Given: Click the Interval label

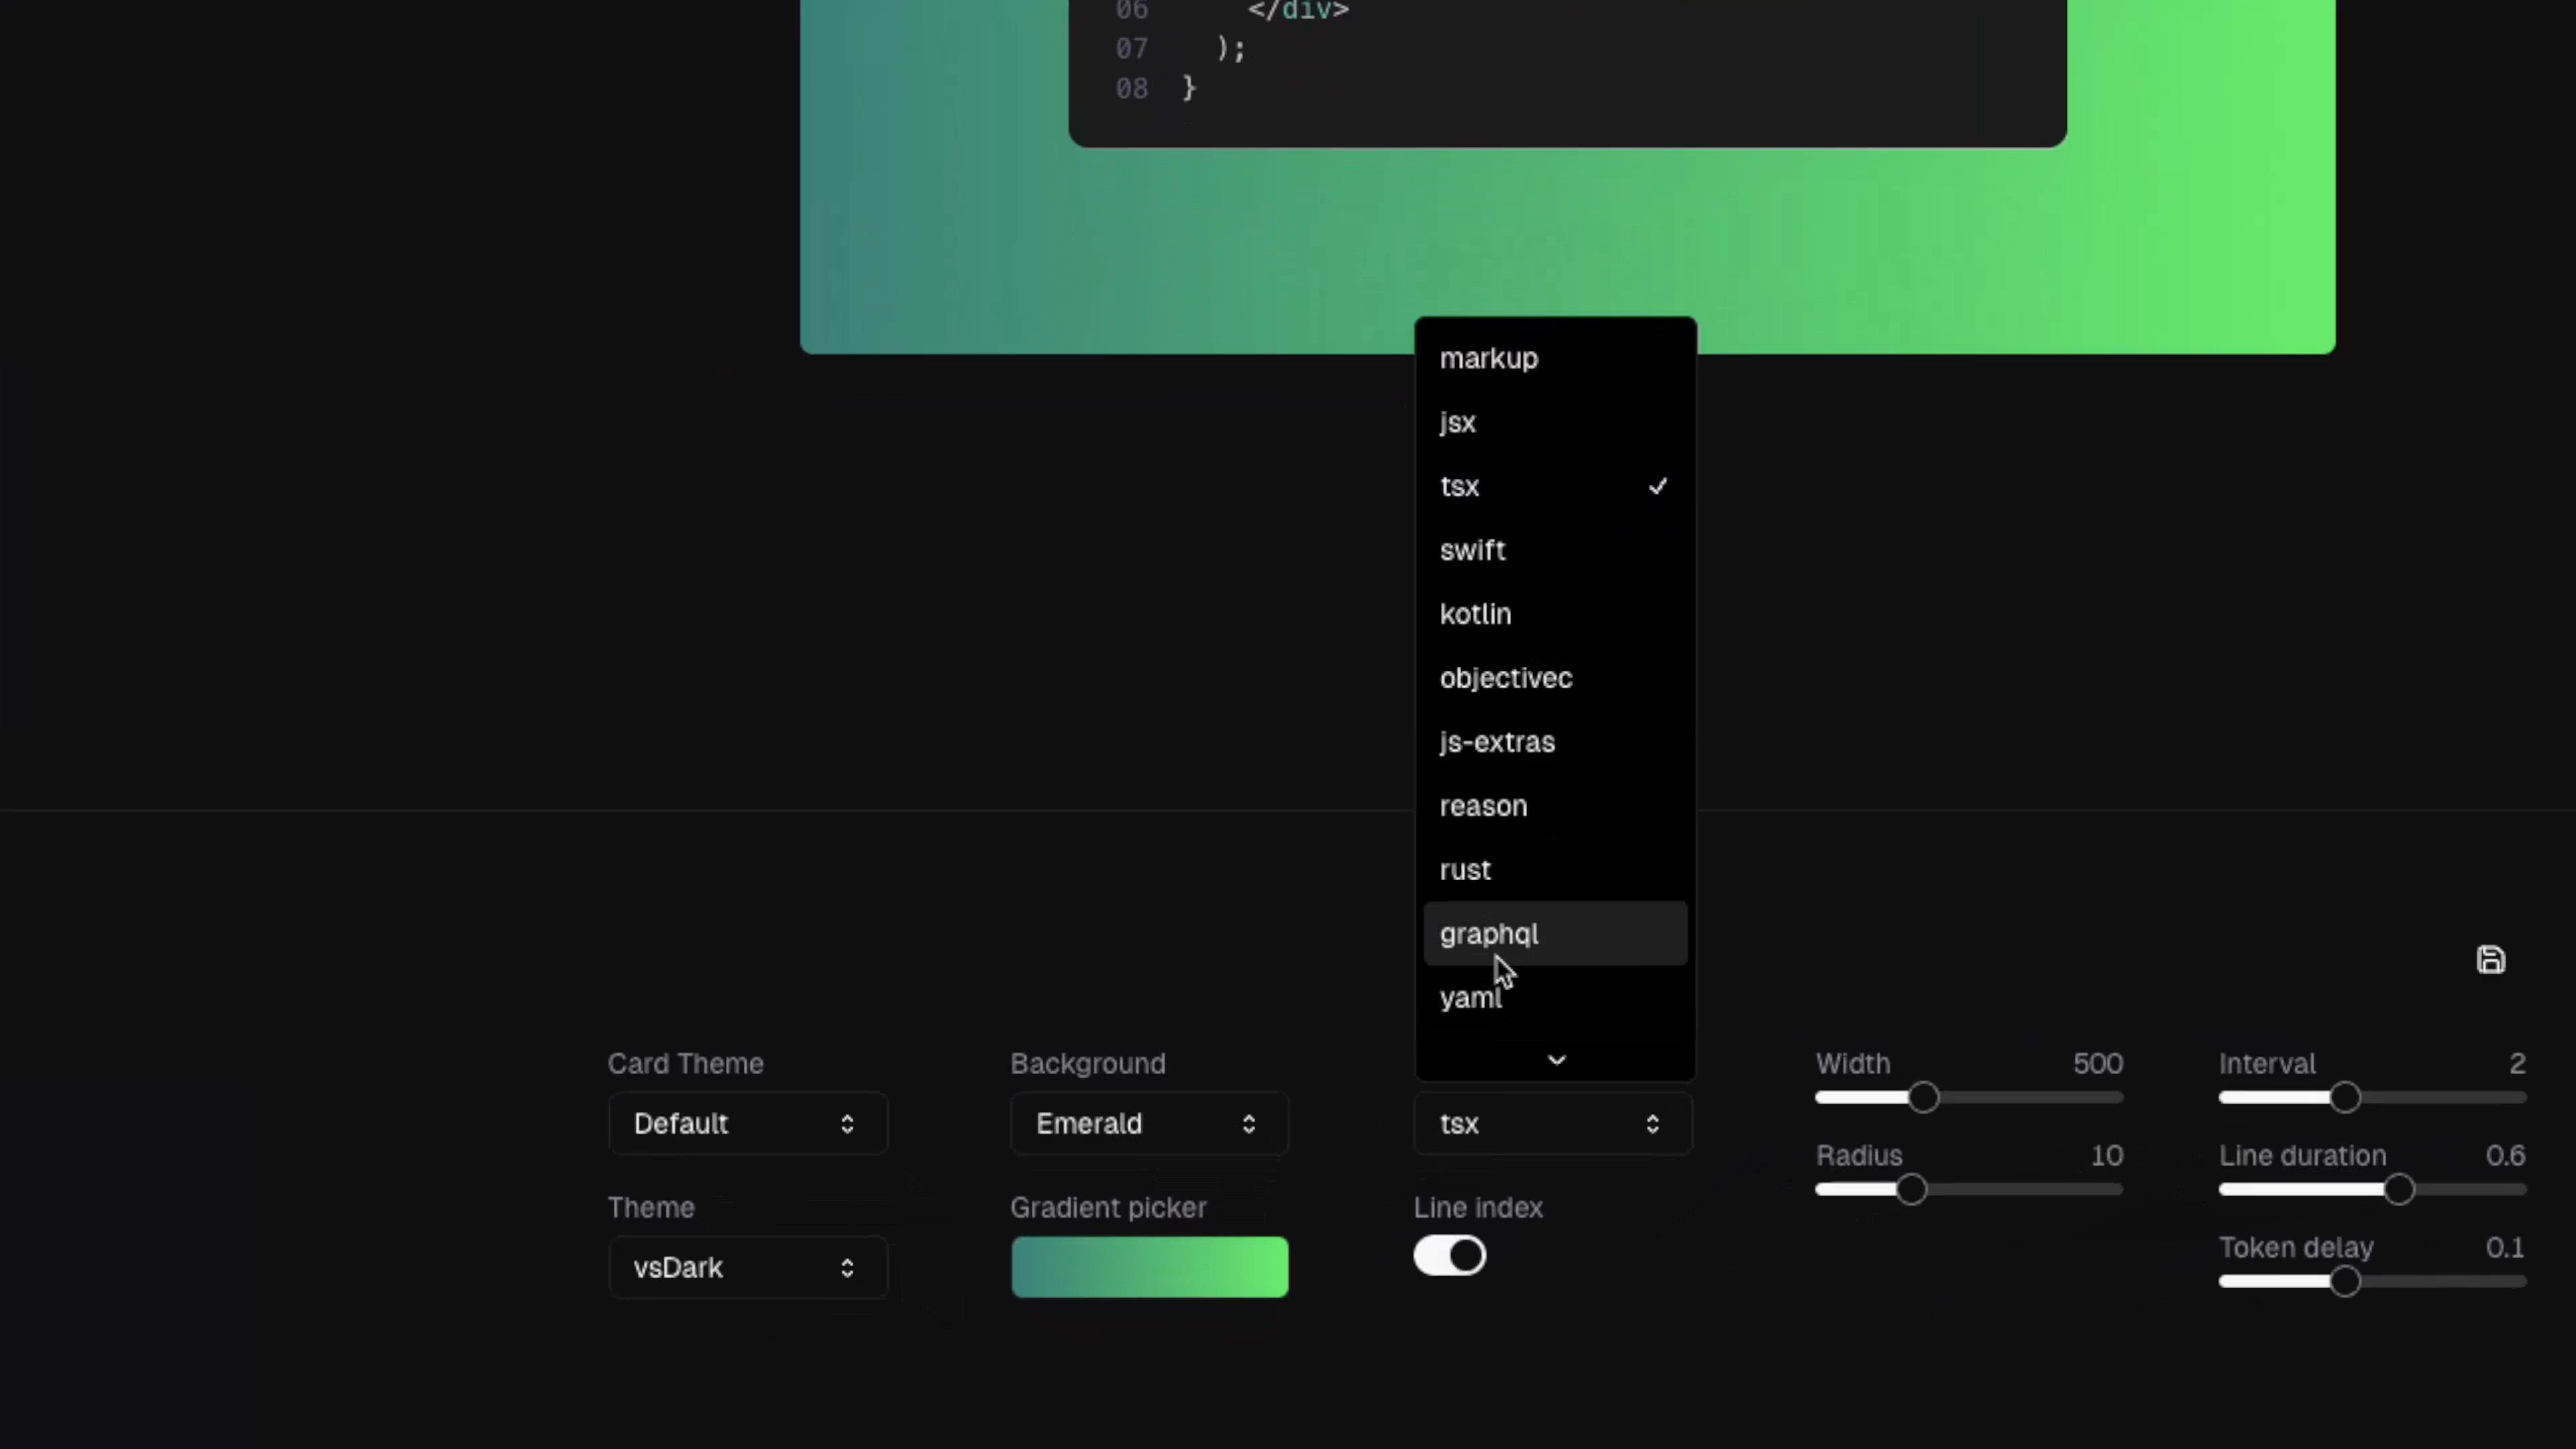Looking at the screenshot, I should point(2267,1063).
